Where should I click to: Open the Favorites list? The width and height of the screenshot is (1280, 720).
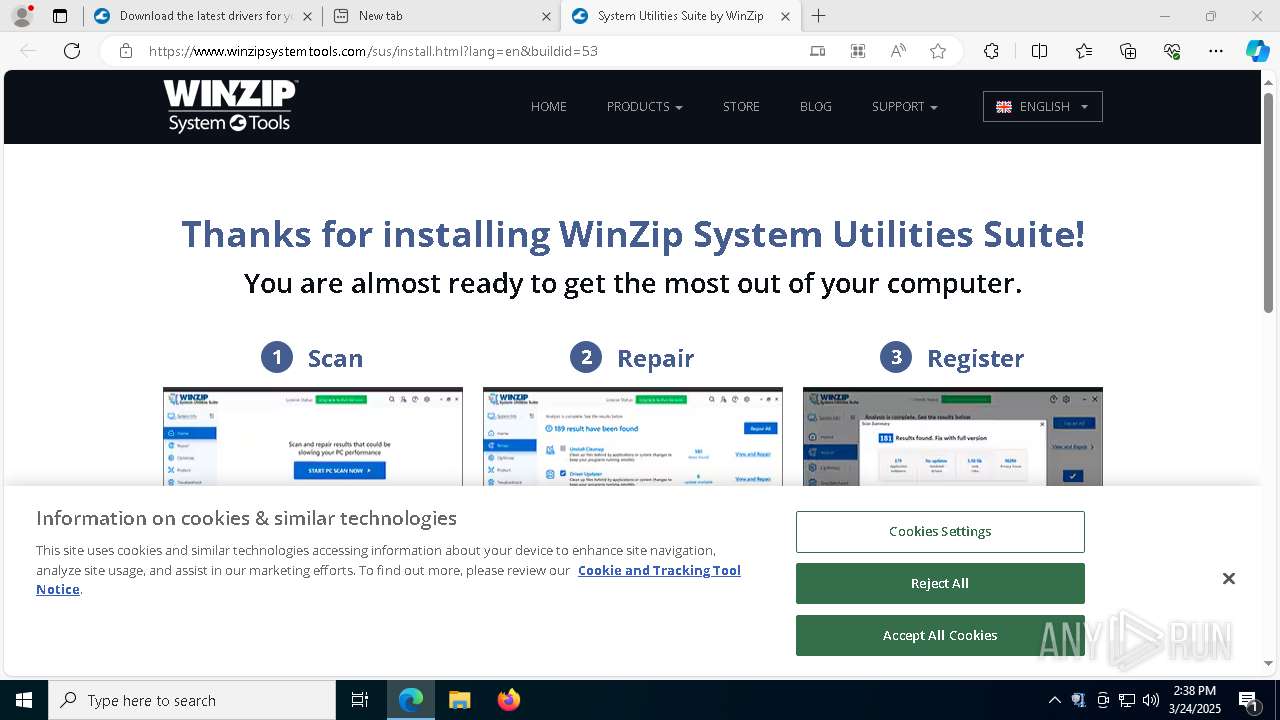tap(1084, 51)
